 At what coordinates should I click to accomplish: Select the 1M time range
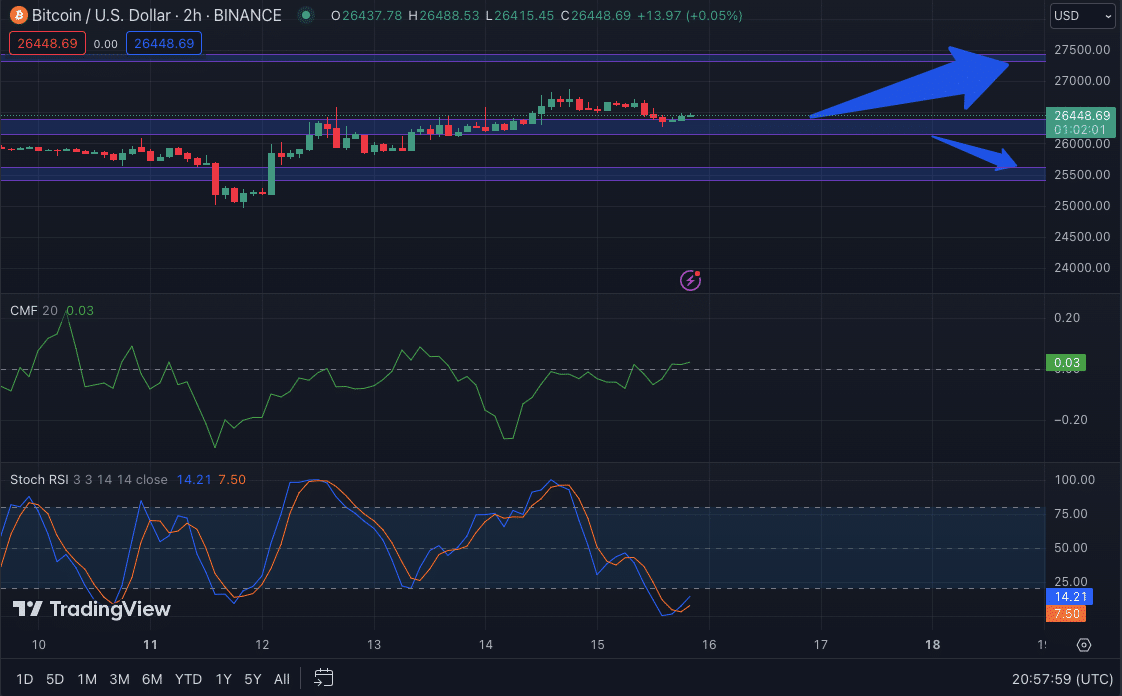coord(87,679)
